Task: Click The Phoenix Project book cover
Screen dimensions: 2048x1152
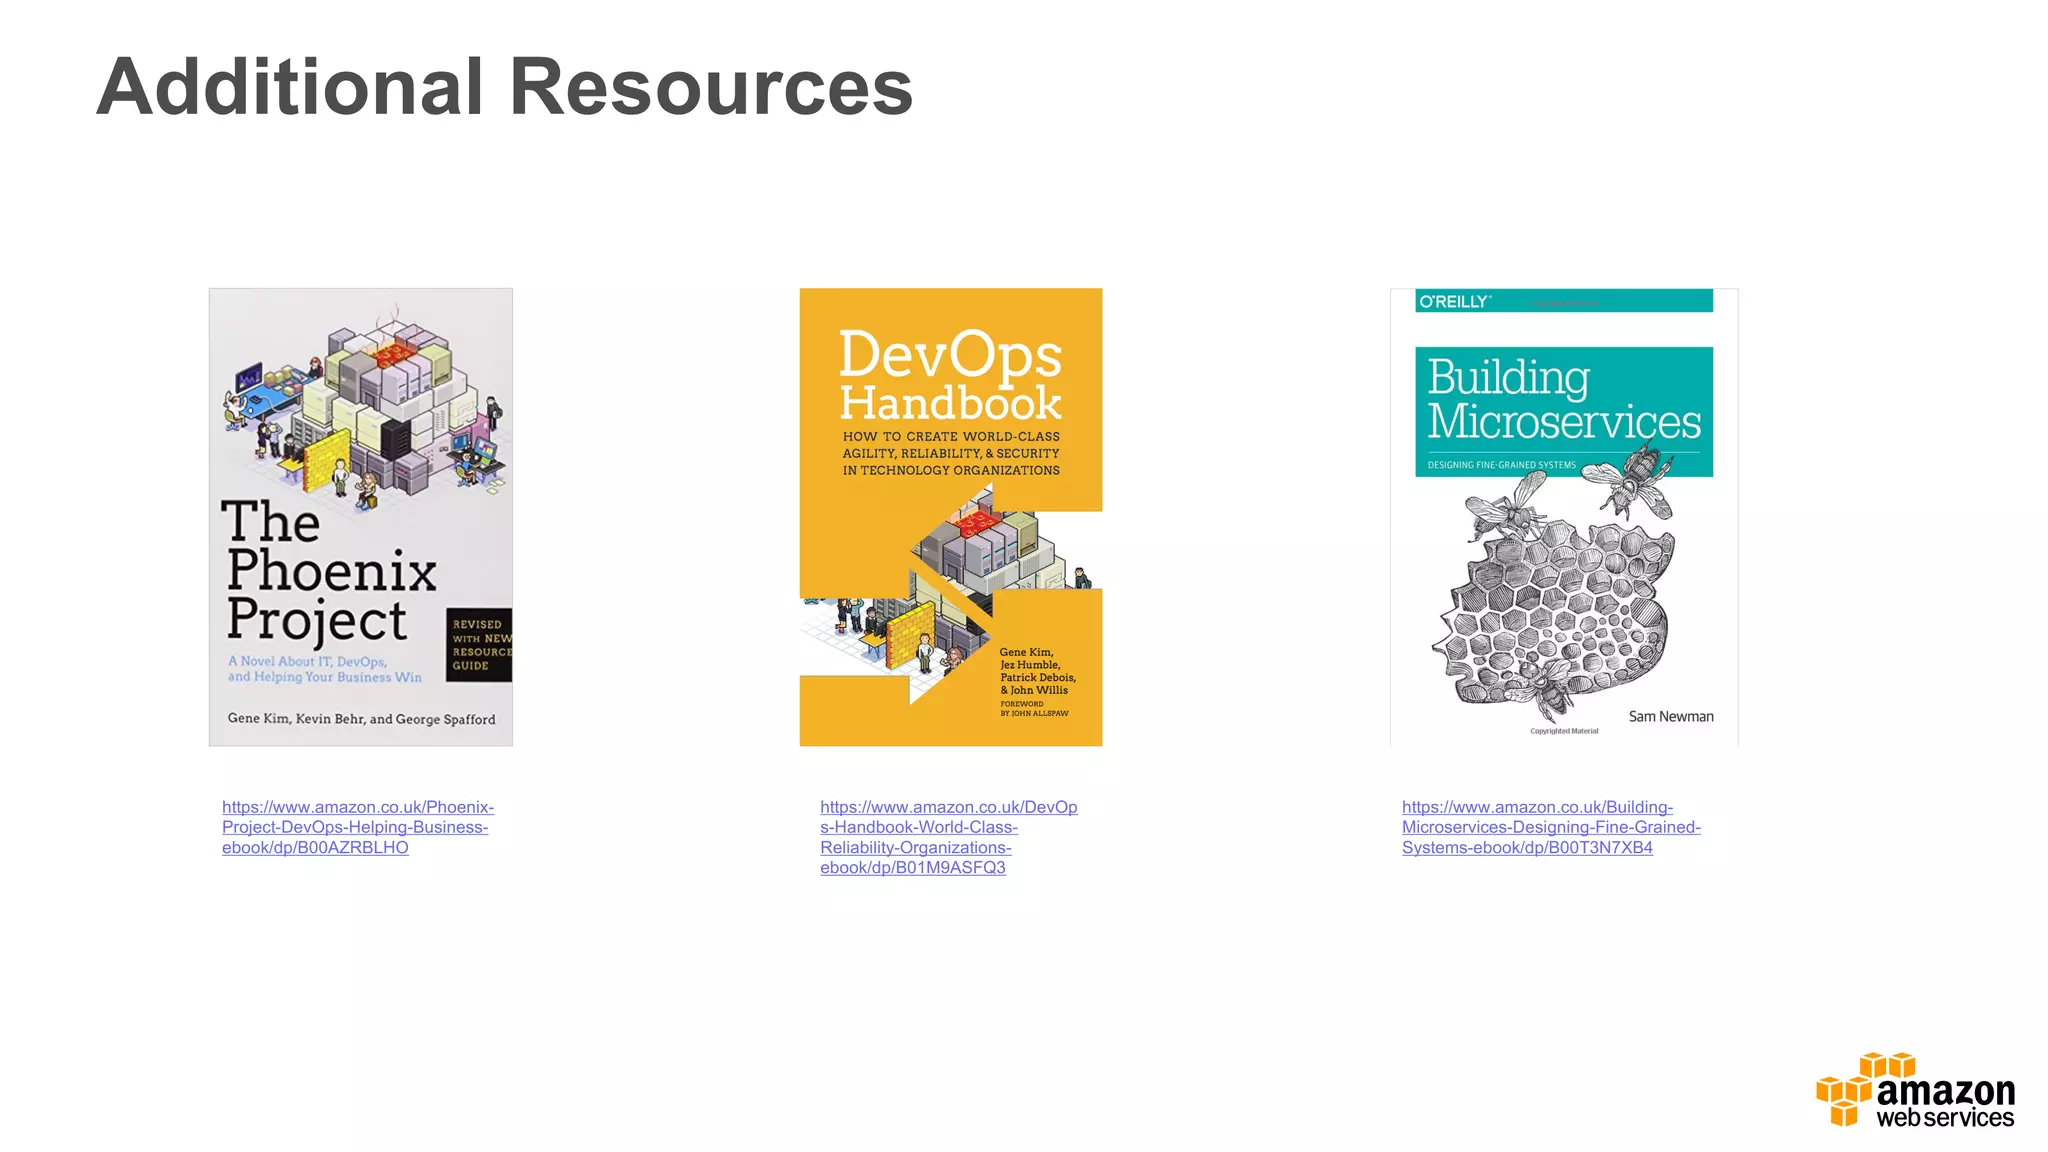Action: pos(361,517)
